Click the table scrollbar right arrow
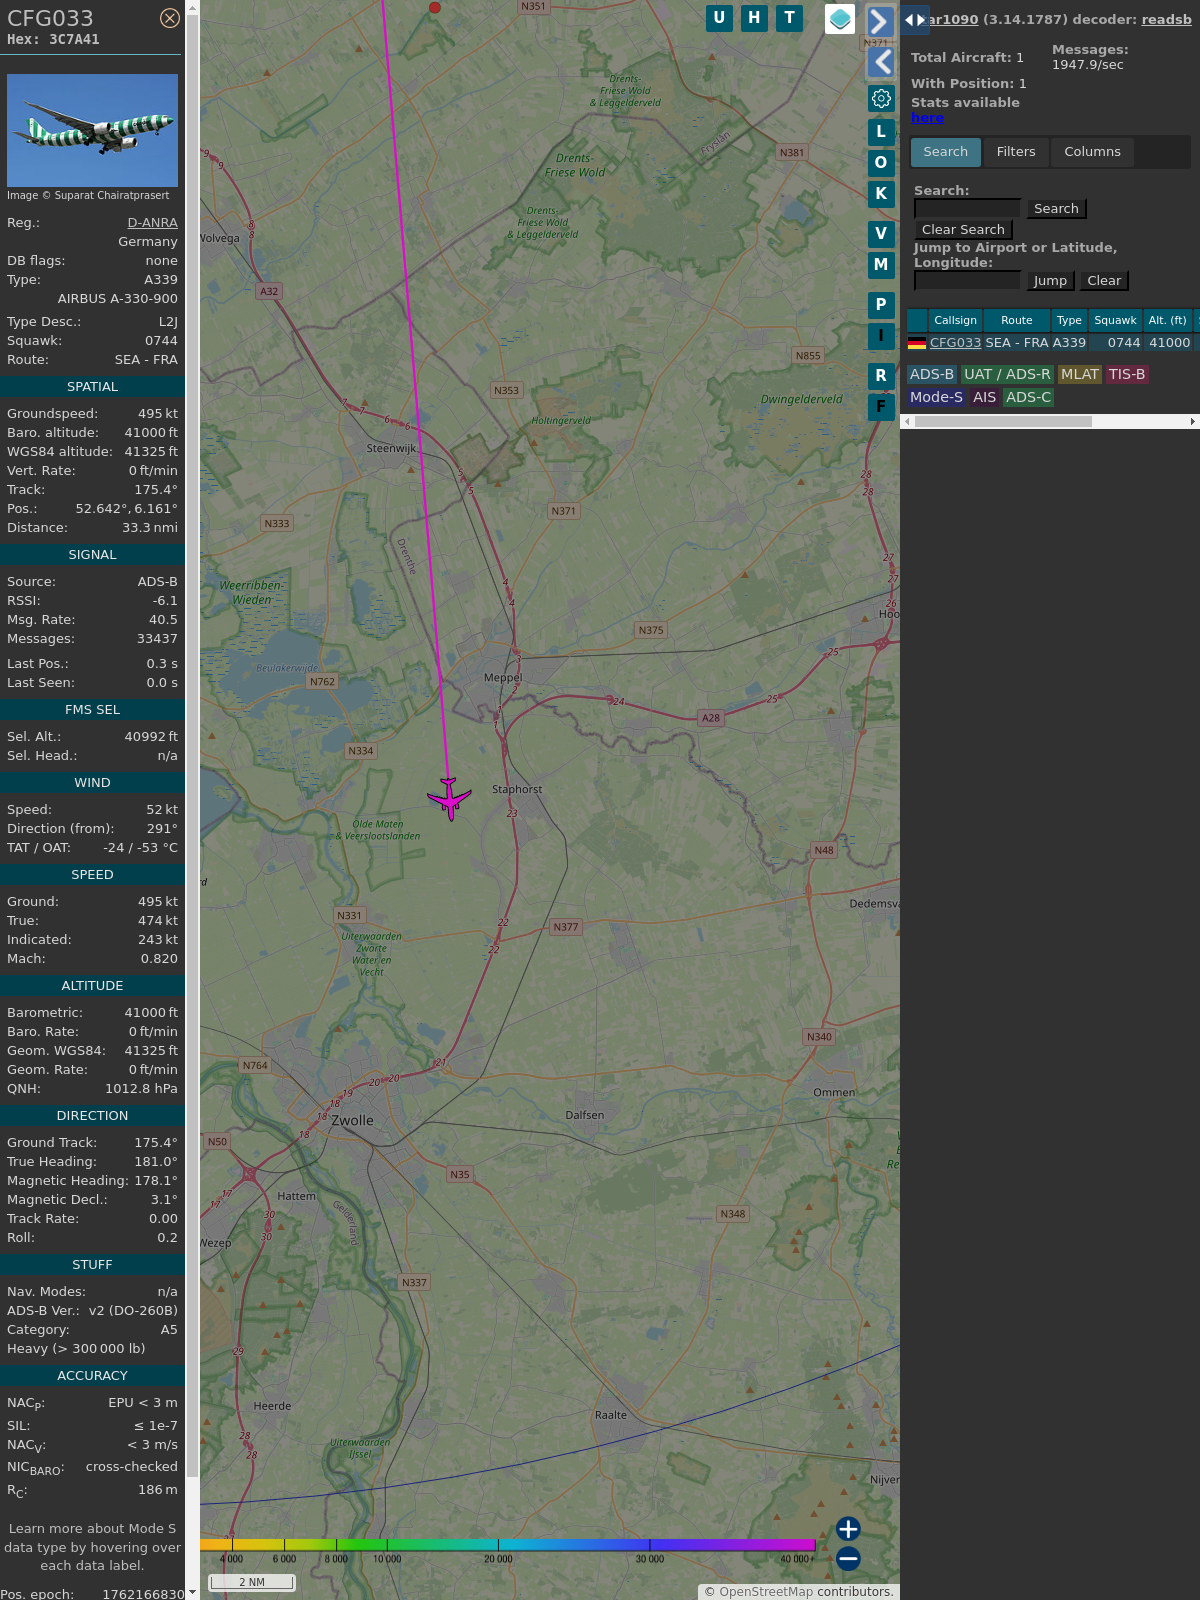The width and height of the screenshot is (1200, 1600). [1193, 421]
